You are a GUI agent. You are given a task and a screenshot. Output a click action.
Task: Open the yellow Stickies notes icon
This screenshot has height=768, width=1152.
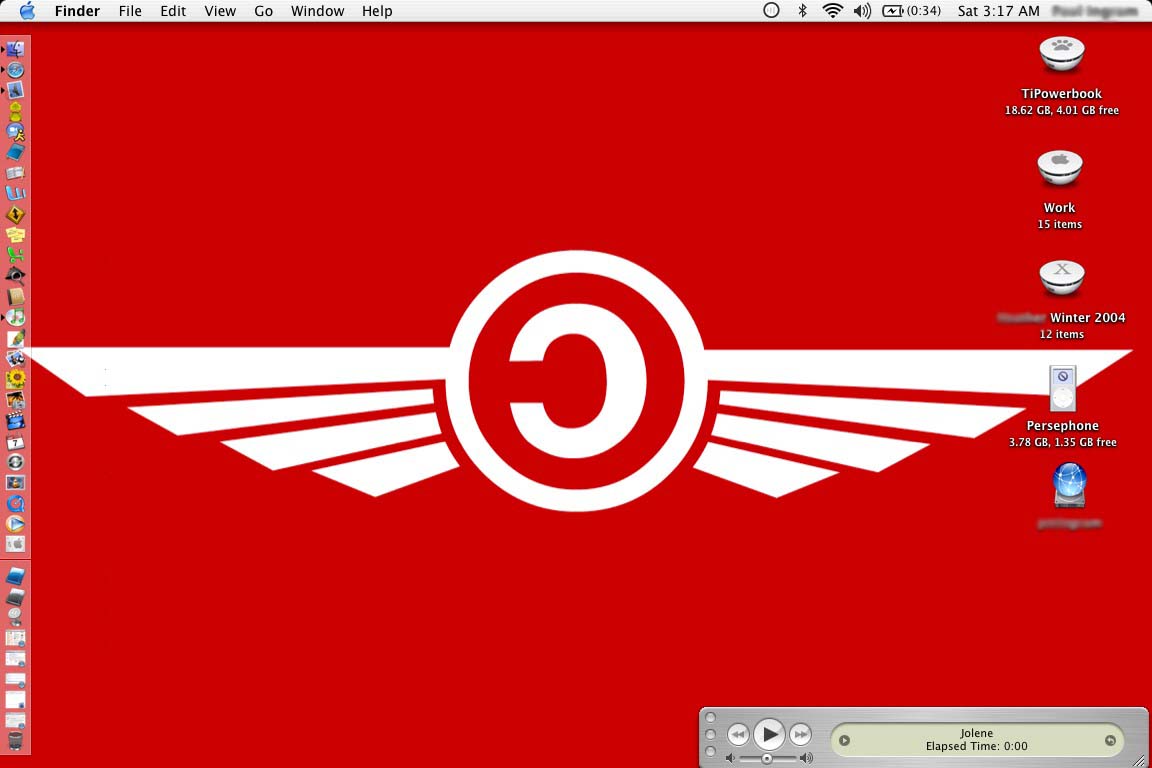pos(15,234)
